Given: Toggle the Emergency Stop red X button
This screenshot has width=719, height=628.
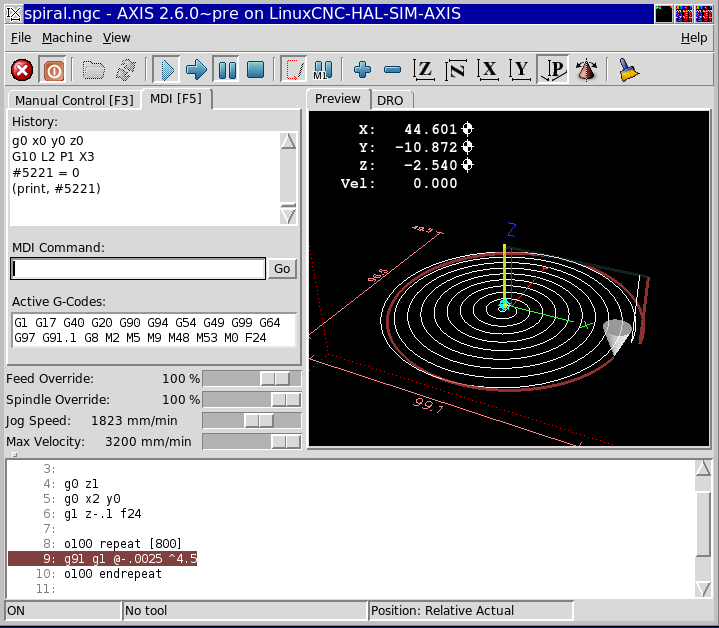Looking at the screenshot, I should 22,71.
